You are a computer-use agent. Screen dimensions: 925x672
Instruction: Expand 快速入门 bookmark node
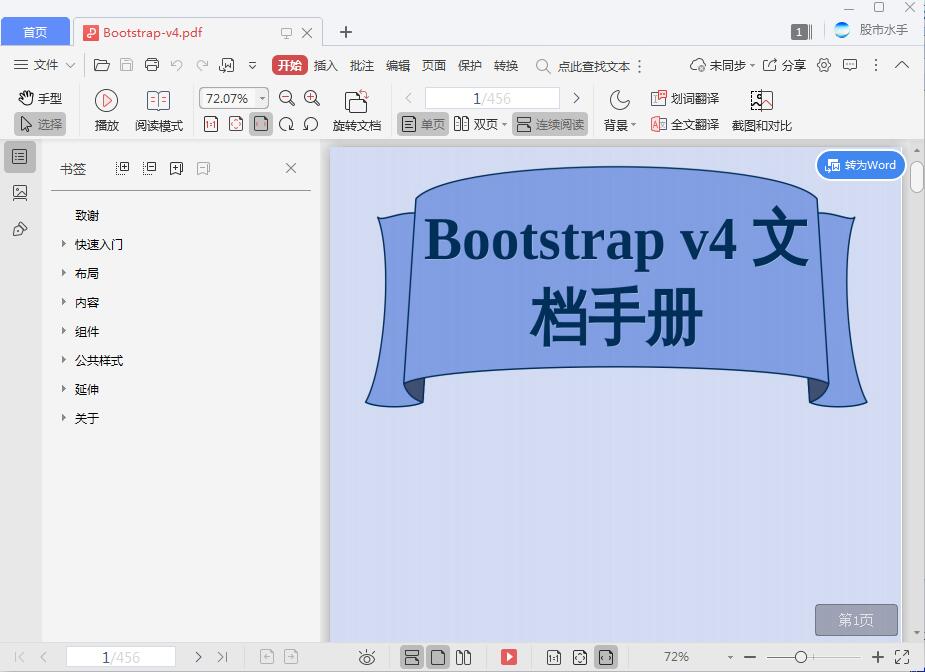click(64, 244)
